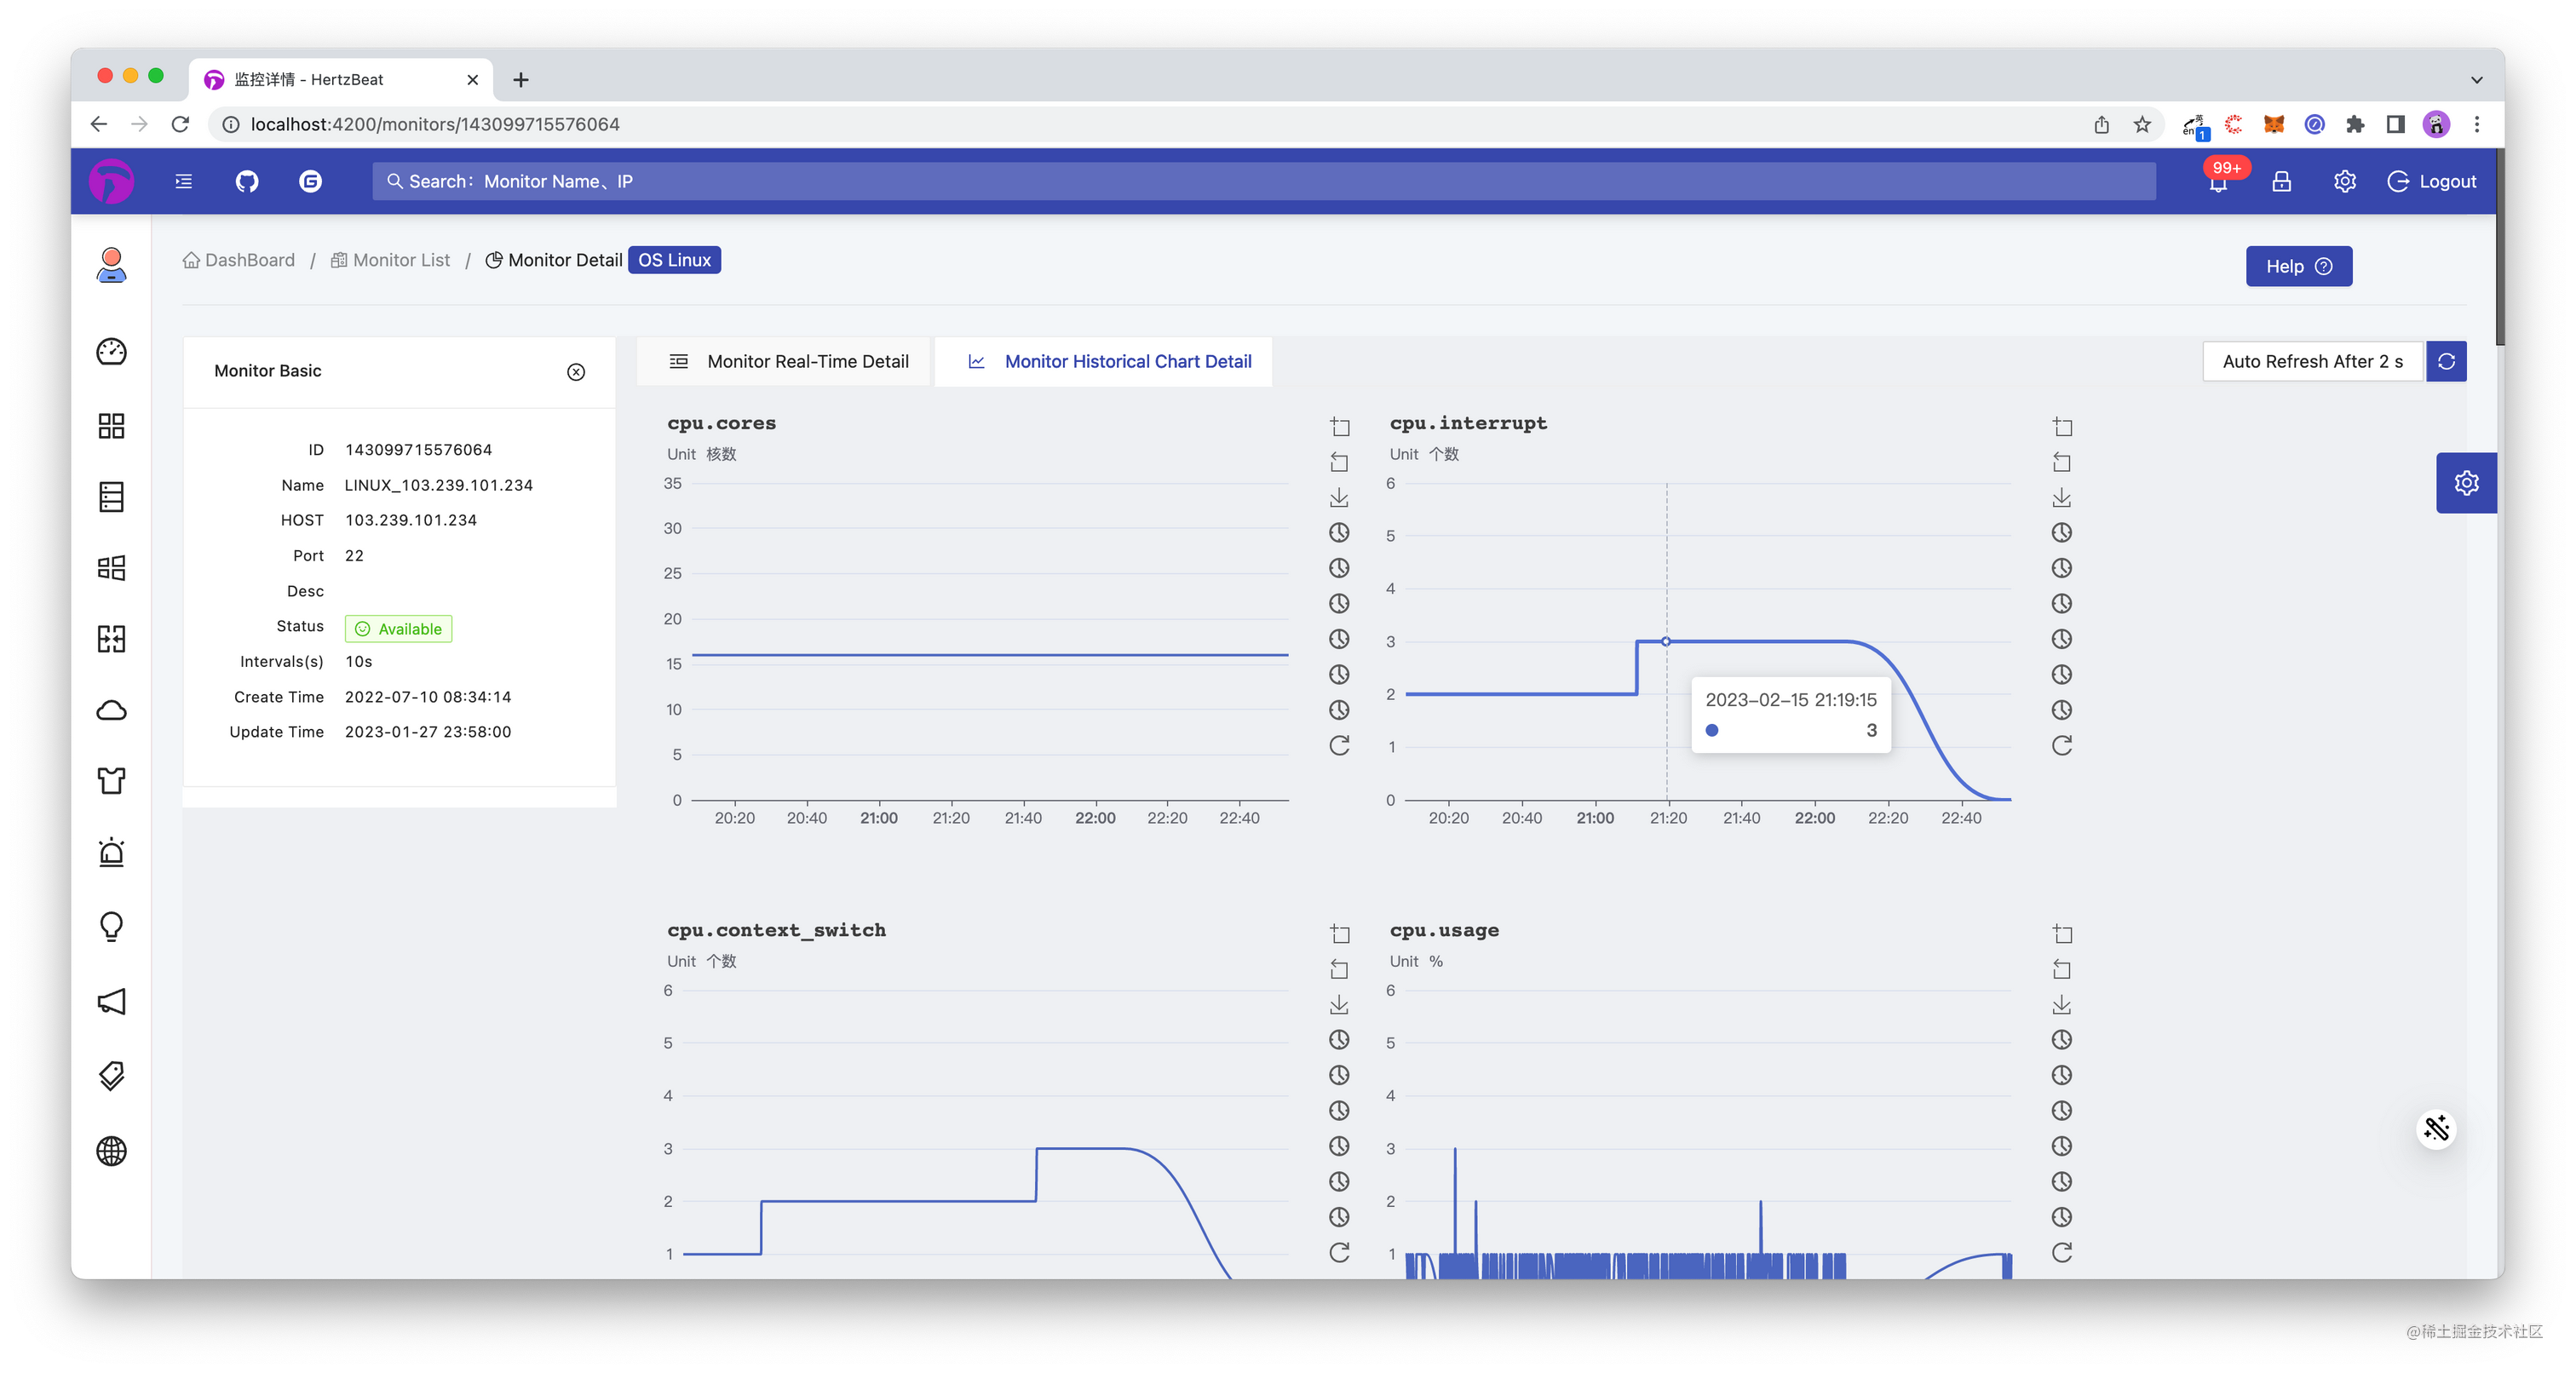This screenshot has width=2576, height=1373.
Task: Open a new browser tab
Action: click(x=520, y=80)
